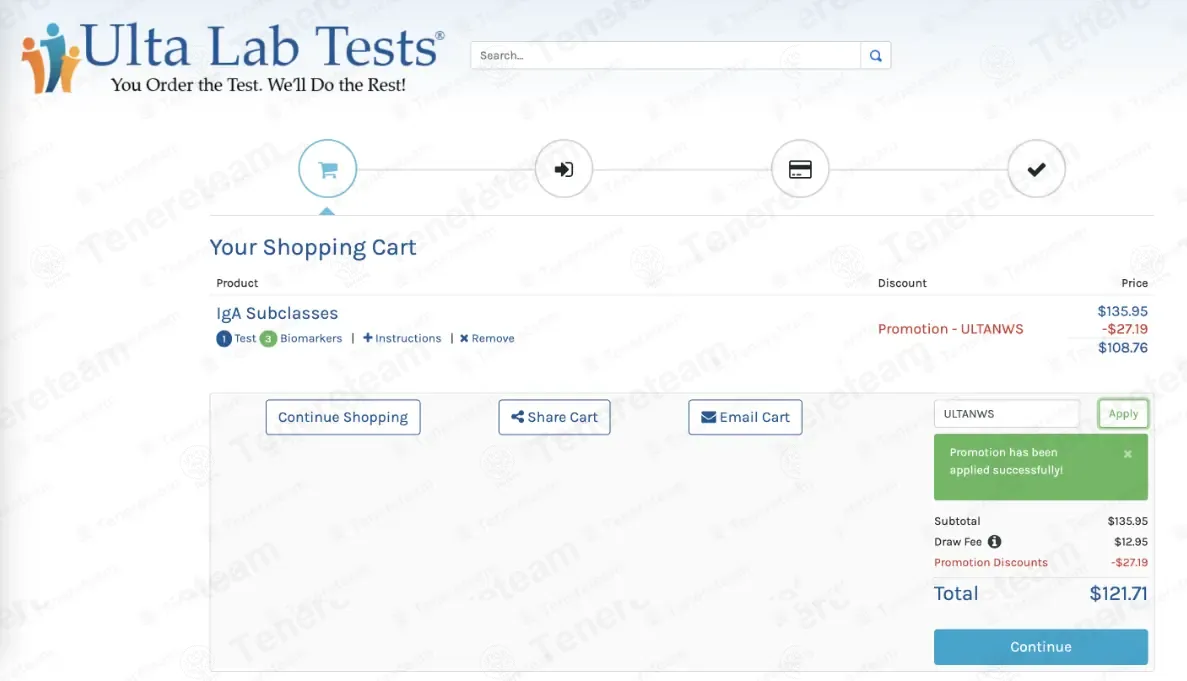
Task: Select the credit card payment step icon
Action: pyautogui.click(x=800, y=170)
